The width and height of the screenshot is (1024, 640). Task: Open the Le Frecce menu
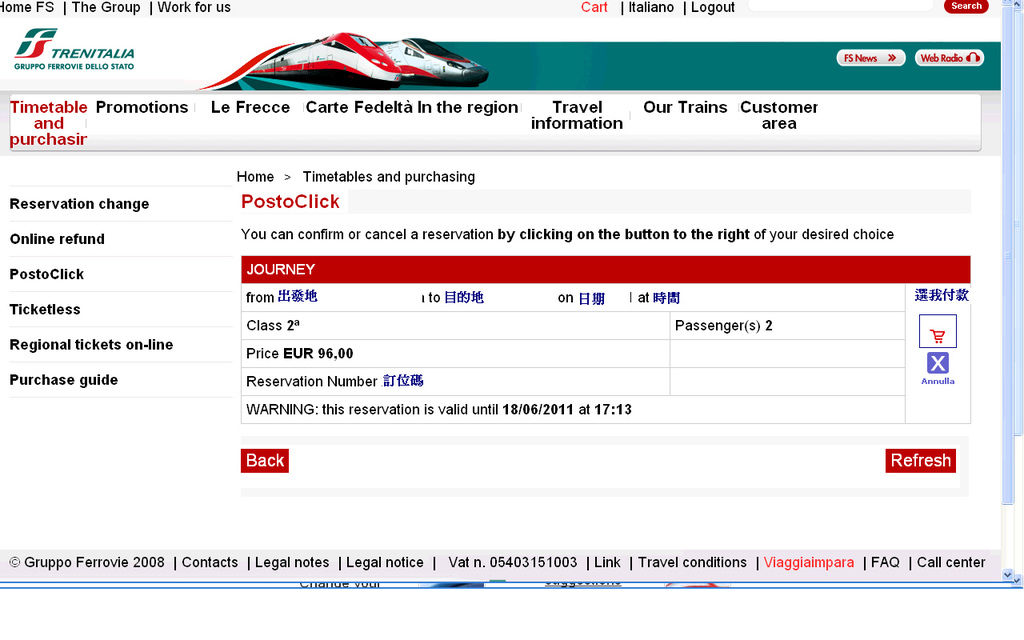250,107
